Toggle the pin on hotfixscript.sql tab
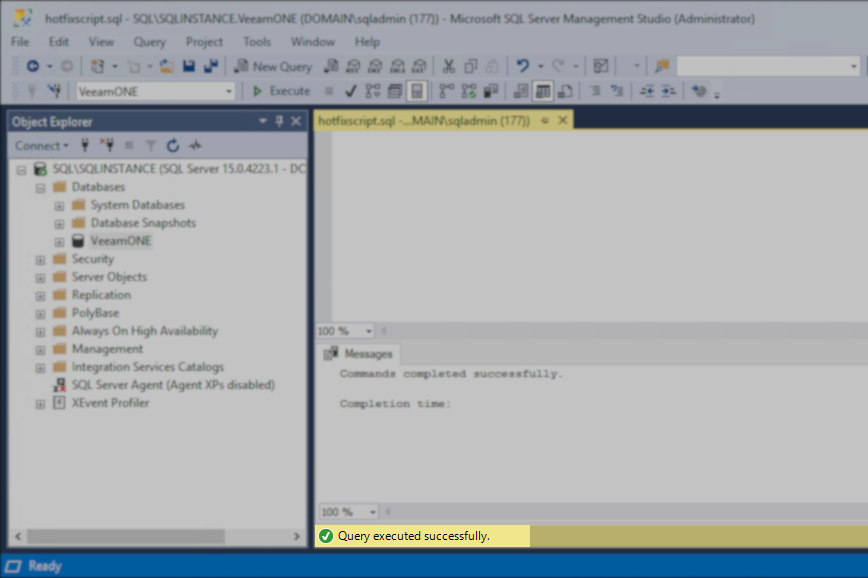 (x=545, y=121)
